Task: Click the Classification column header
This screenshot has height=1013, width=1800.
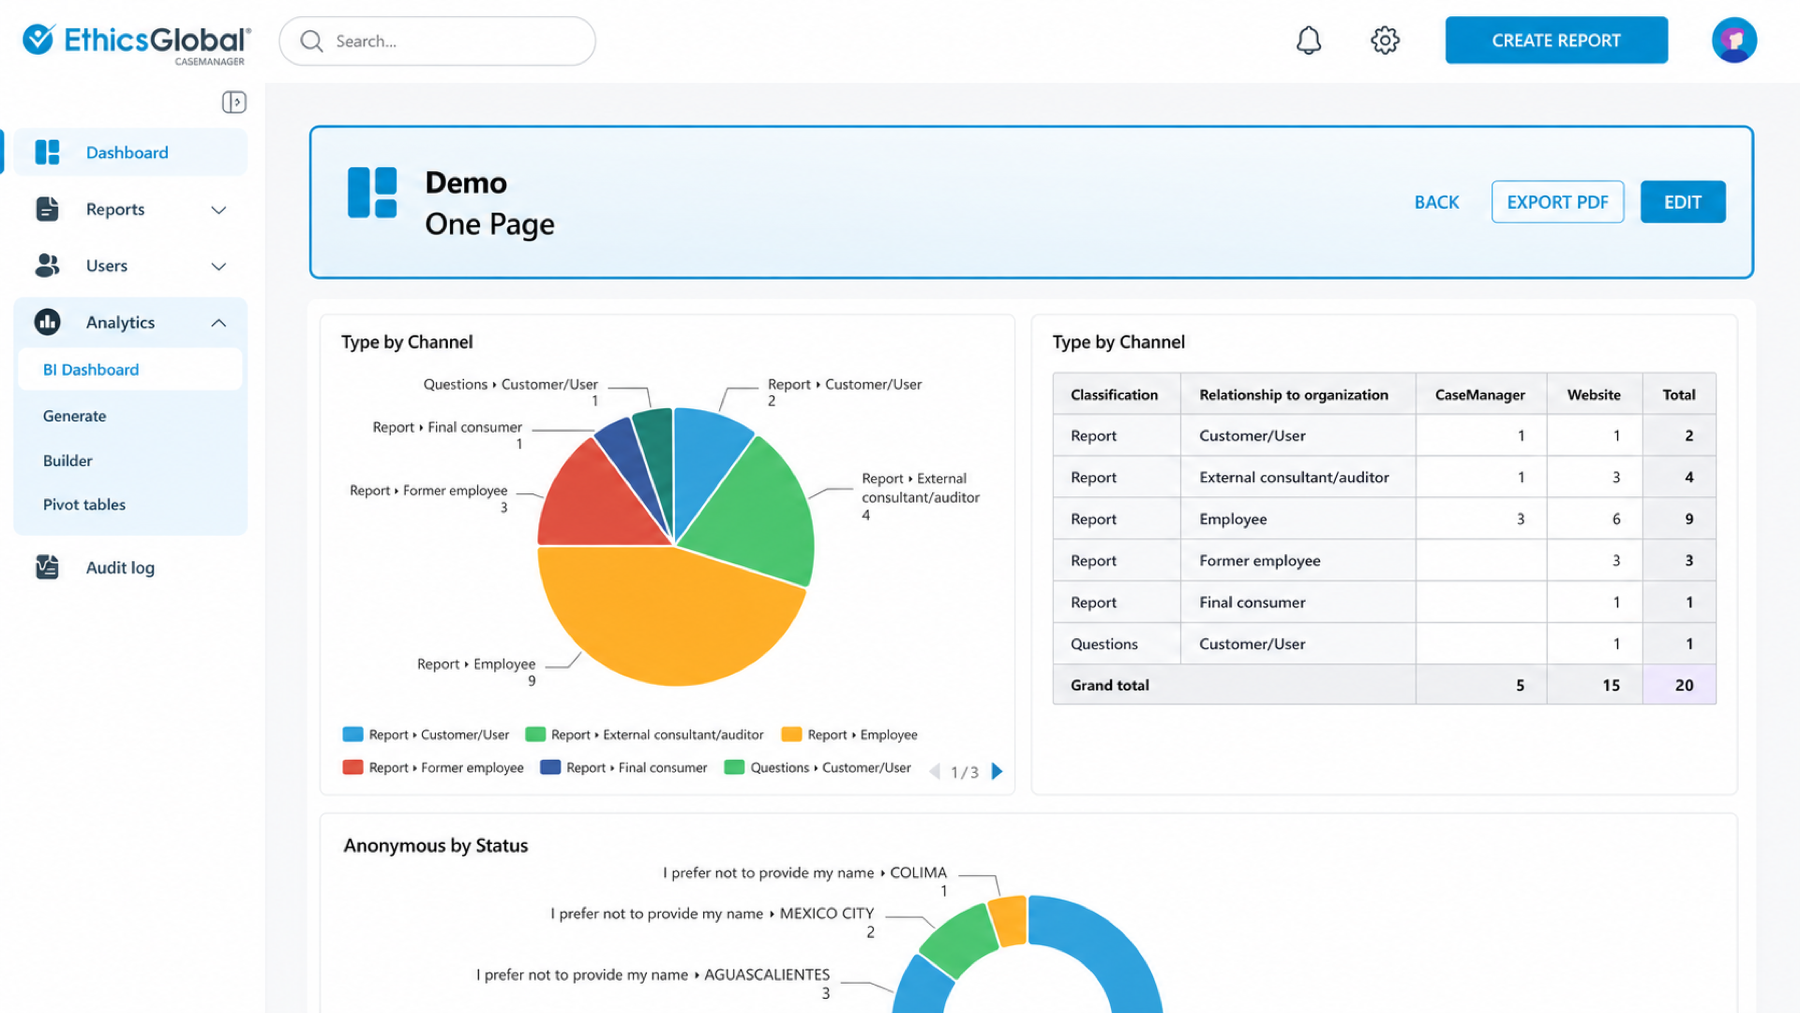Action: [1114, 395]
